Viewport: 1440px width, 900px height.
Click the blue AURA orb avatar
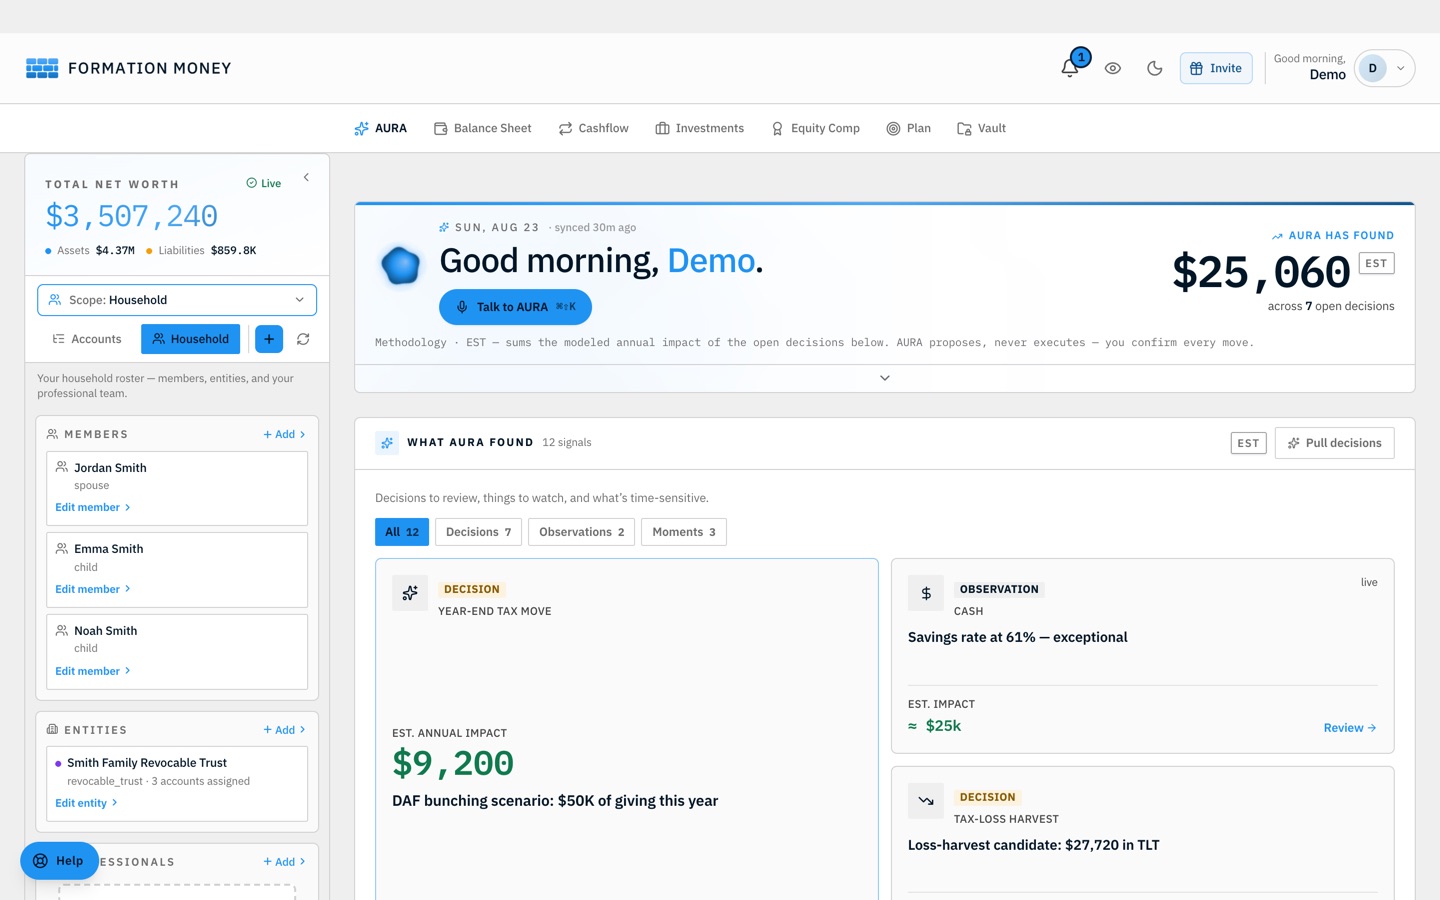(401, 265)
